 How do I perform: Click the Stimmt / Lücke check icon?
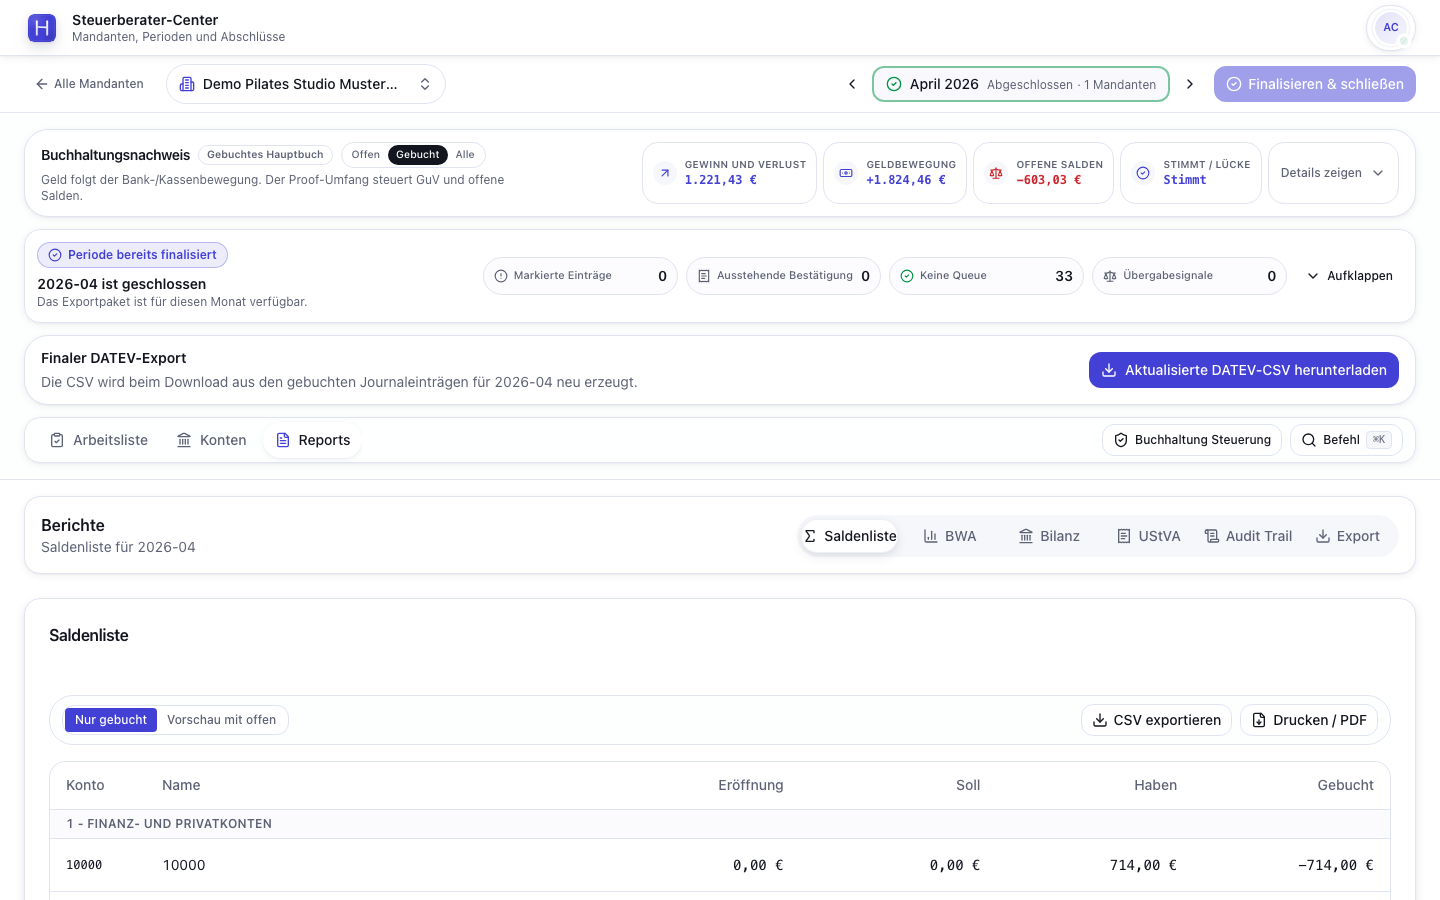(1143, 173)
